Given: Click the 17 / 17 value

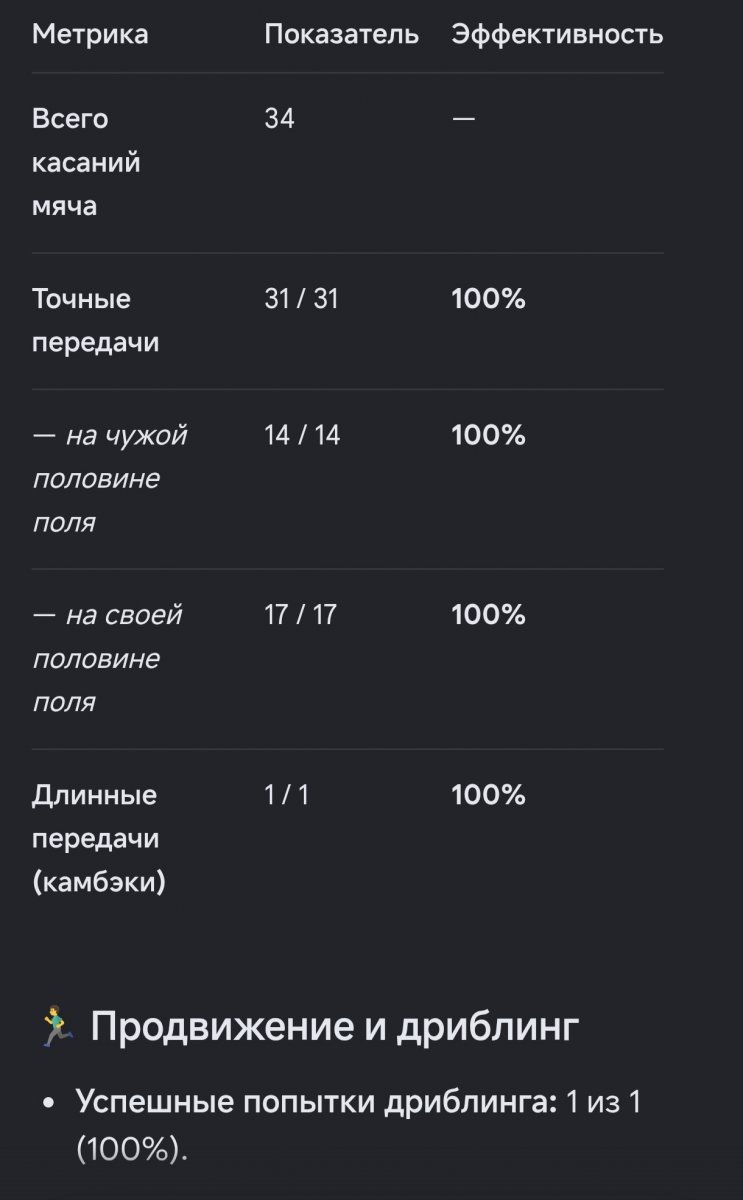Looking at the screenshot, I should coord(301,615).
